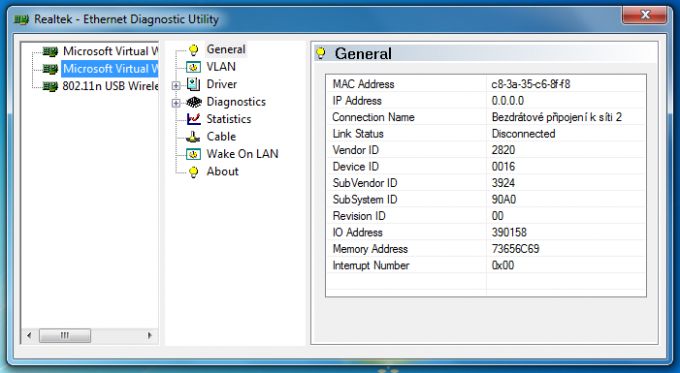
Task: Open the Statistics section
Action: click(x=229, y=119)
